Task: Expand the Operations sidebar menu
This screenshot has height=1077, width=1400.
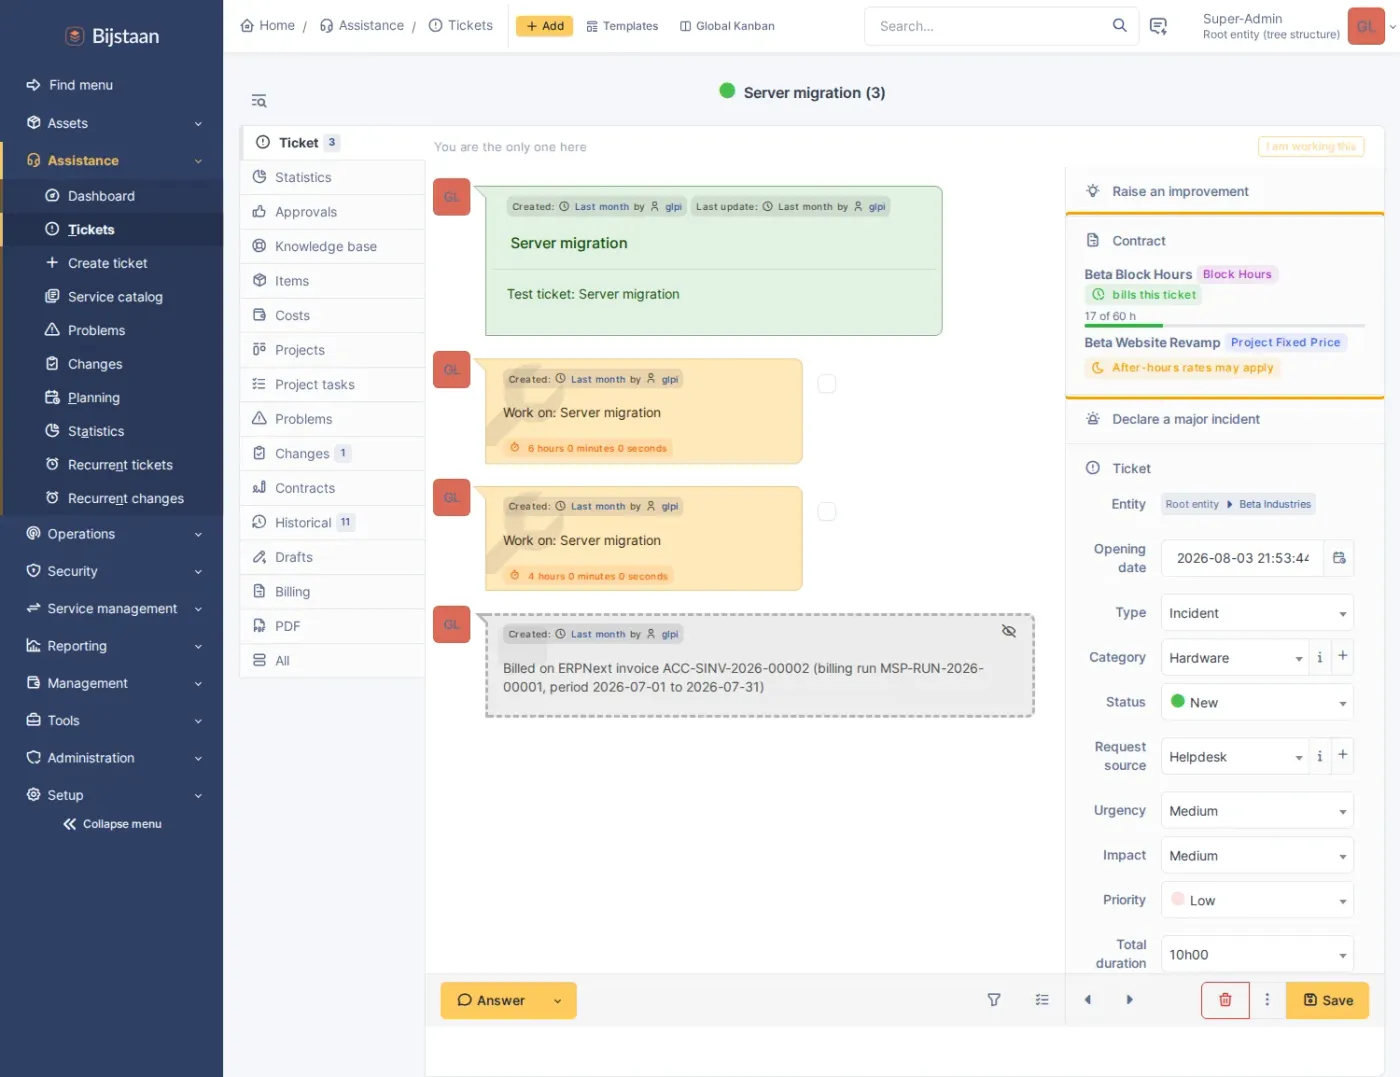Action: [113, 534]
